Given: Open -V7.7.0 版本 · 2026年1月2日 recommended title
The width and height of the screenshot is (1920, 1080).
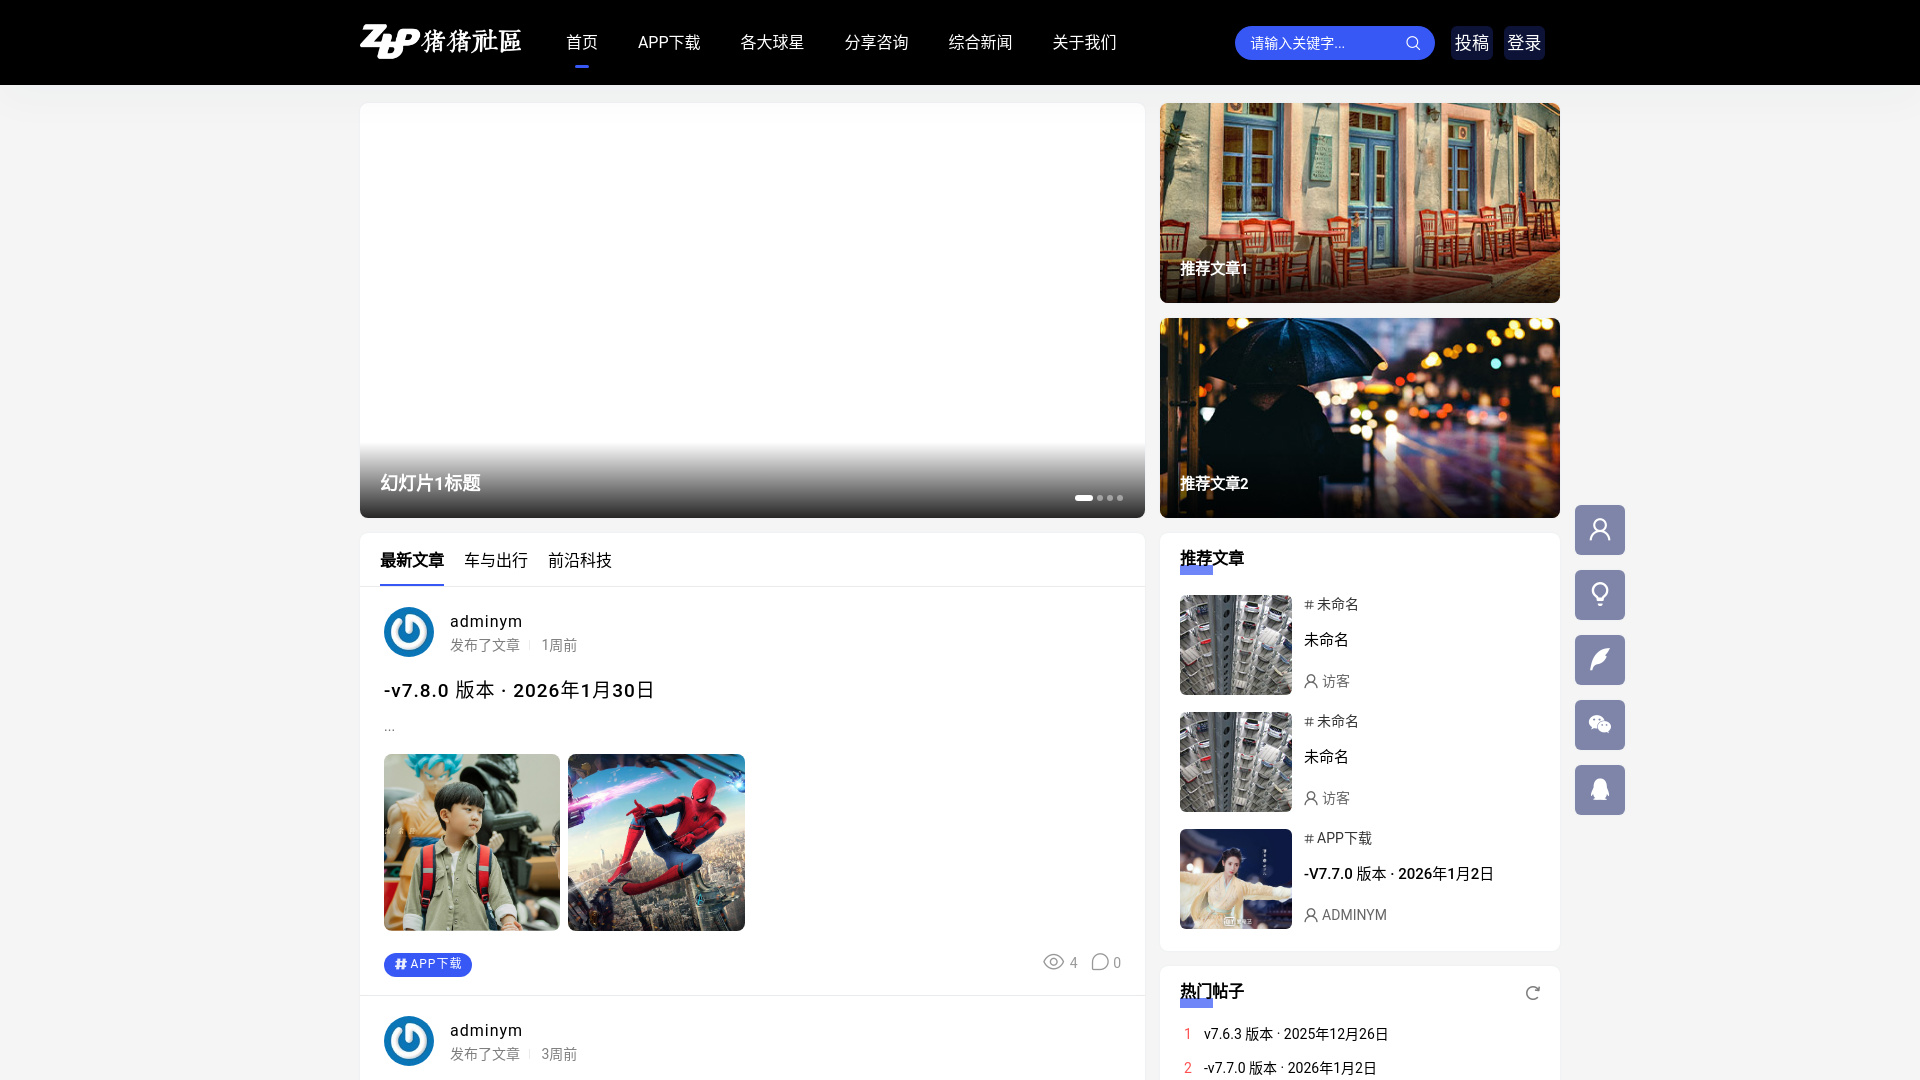Looking at the screenshot, I should pos(1399,874).
